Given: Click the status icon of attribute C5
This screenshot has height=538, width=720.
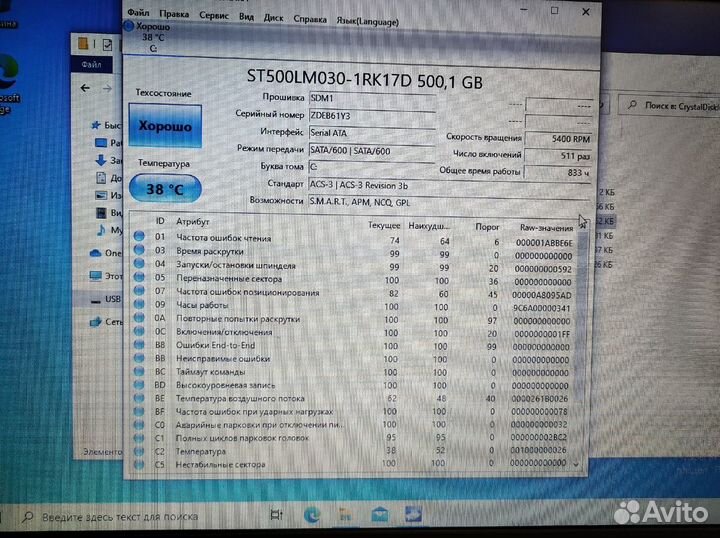Looking at the screenshot, I should coord(139,464).
